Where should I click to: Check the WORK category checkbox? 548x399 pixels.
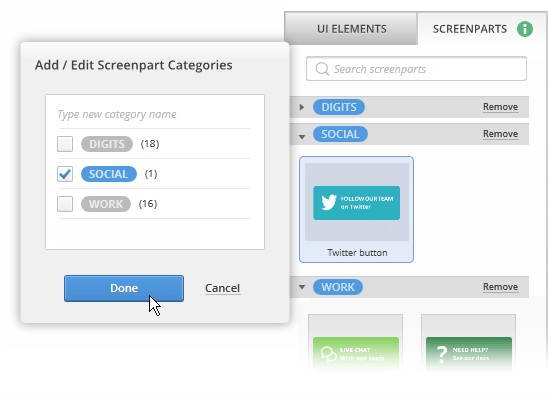tap(65, 204)
